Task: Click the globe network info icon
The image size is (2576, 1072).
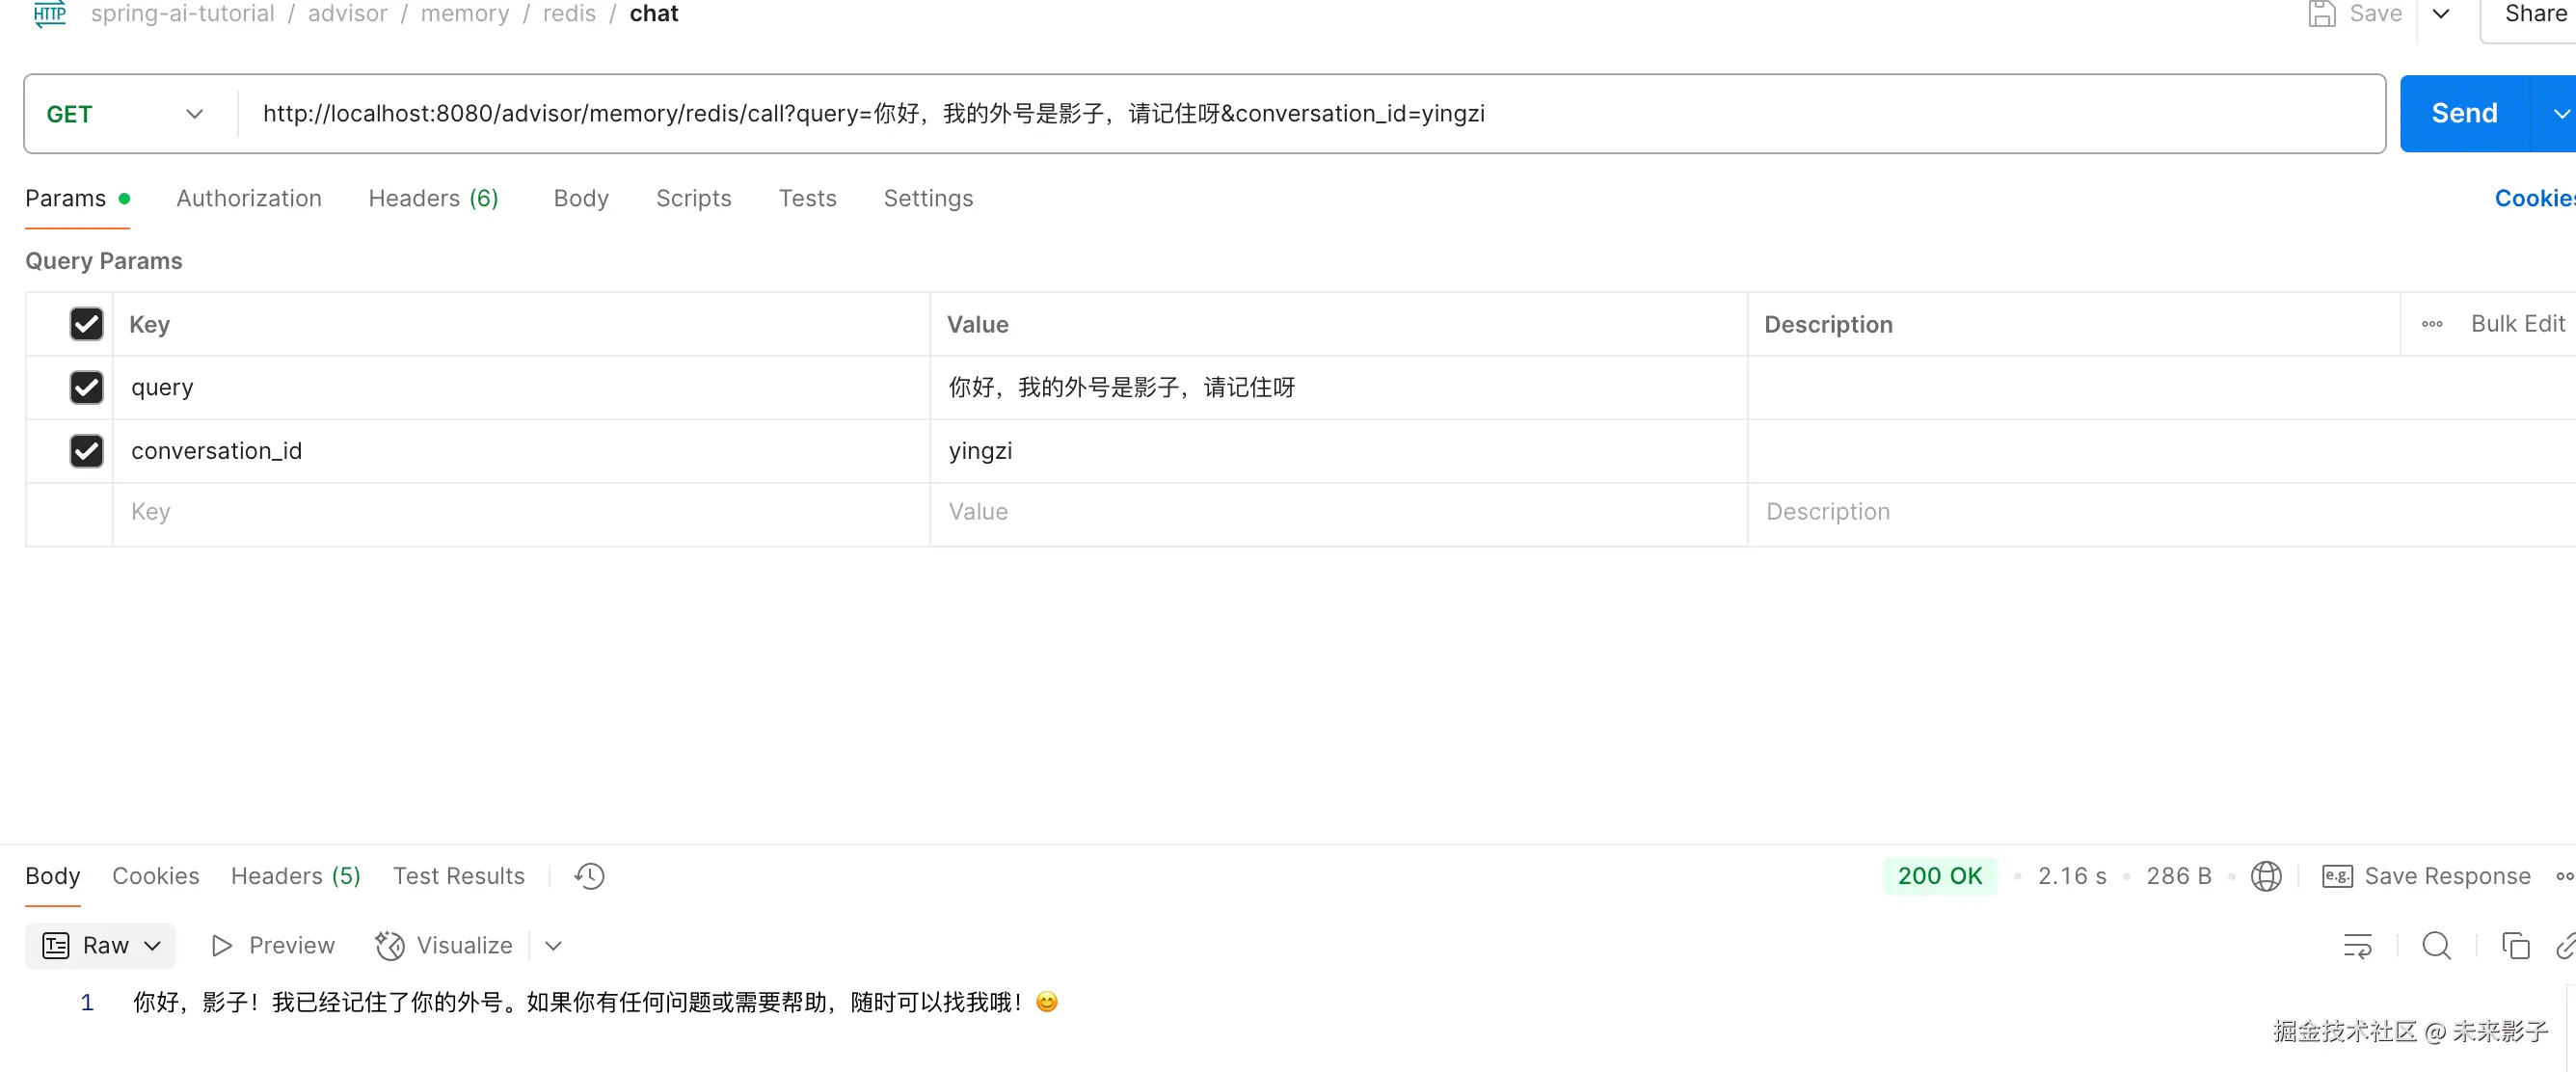Action: (x=2265, y=876)
